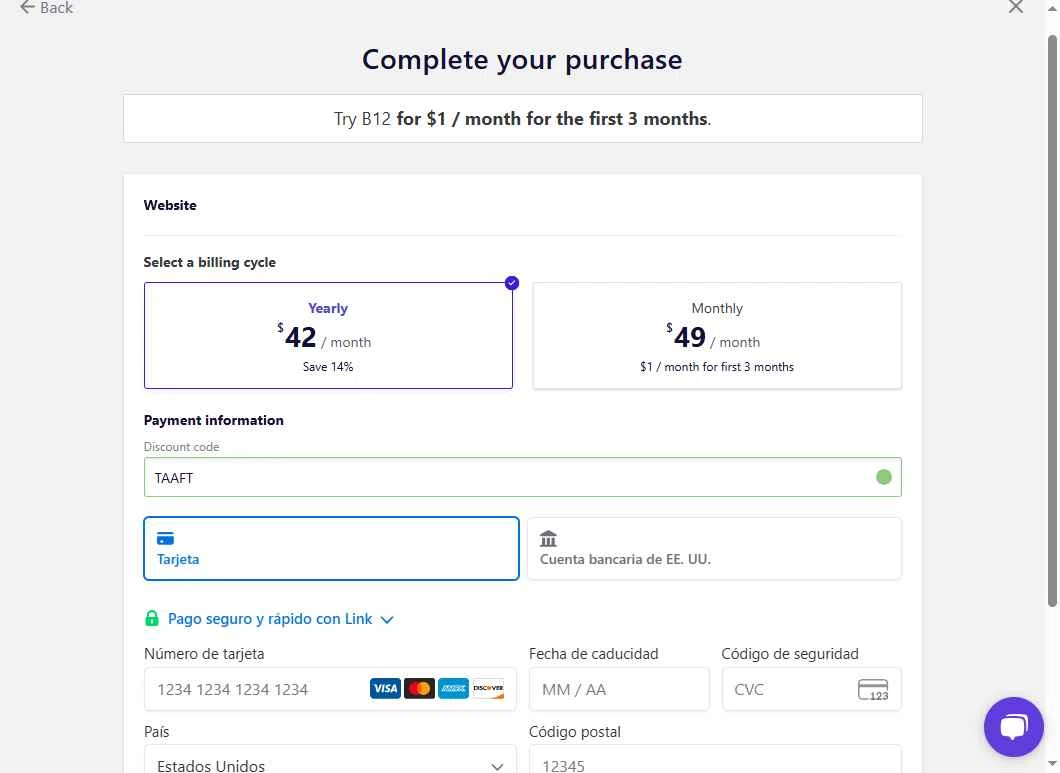Click the 'Try B12 for $1 / month' banner
The image size is (1060, 773).
click(x=523, y=118)
